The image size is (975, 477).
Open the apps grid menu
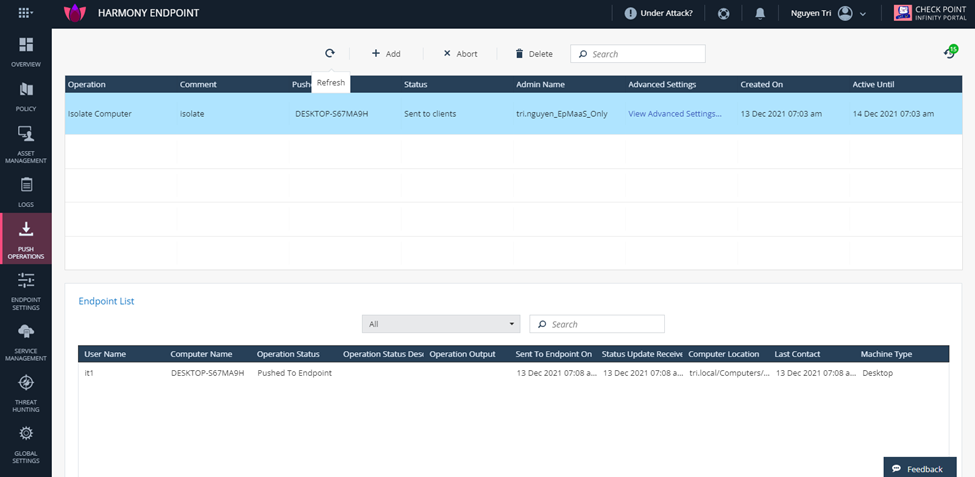pos(25,12)
